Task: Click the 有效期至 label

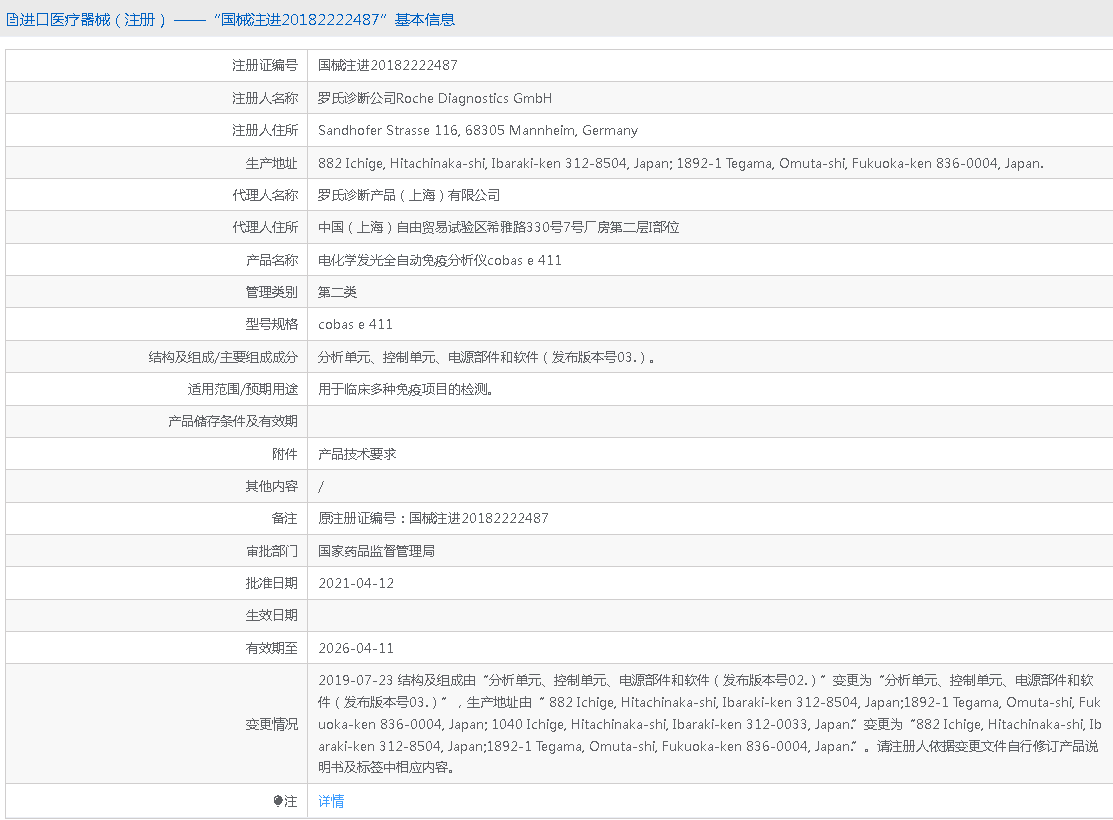Action: [x=271, y=649]
